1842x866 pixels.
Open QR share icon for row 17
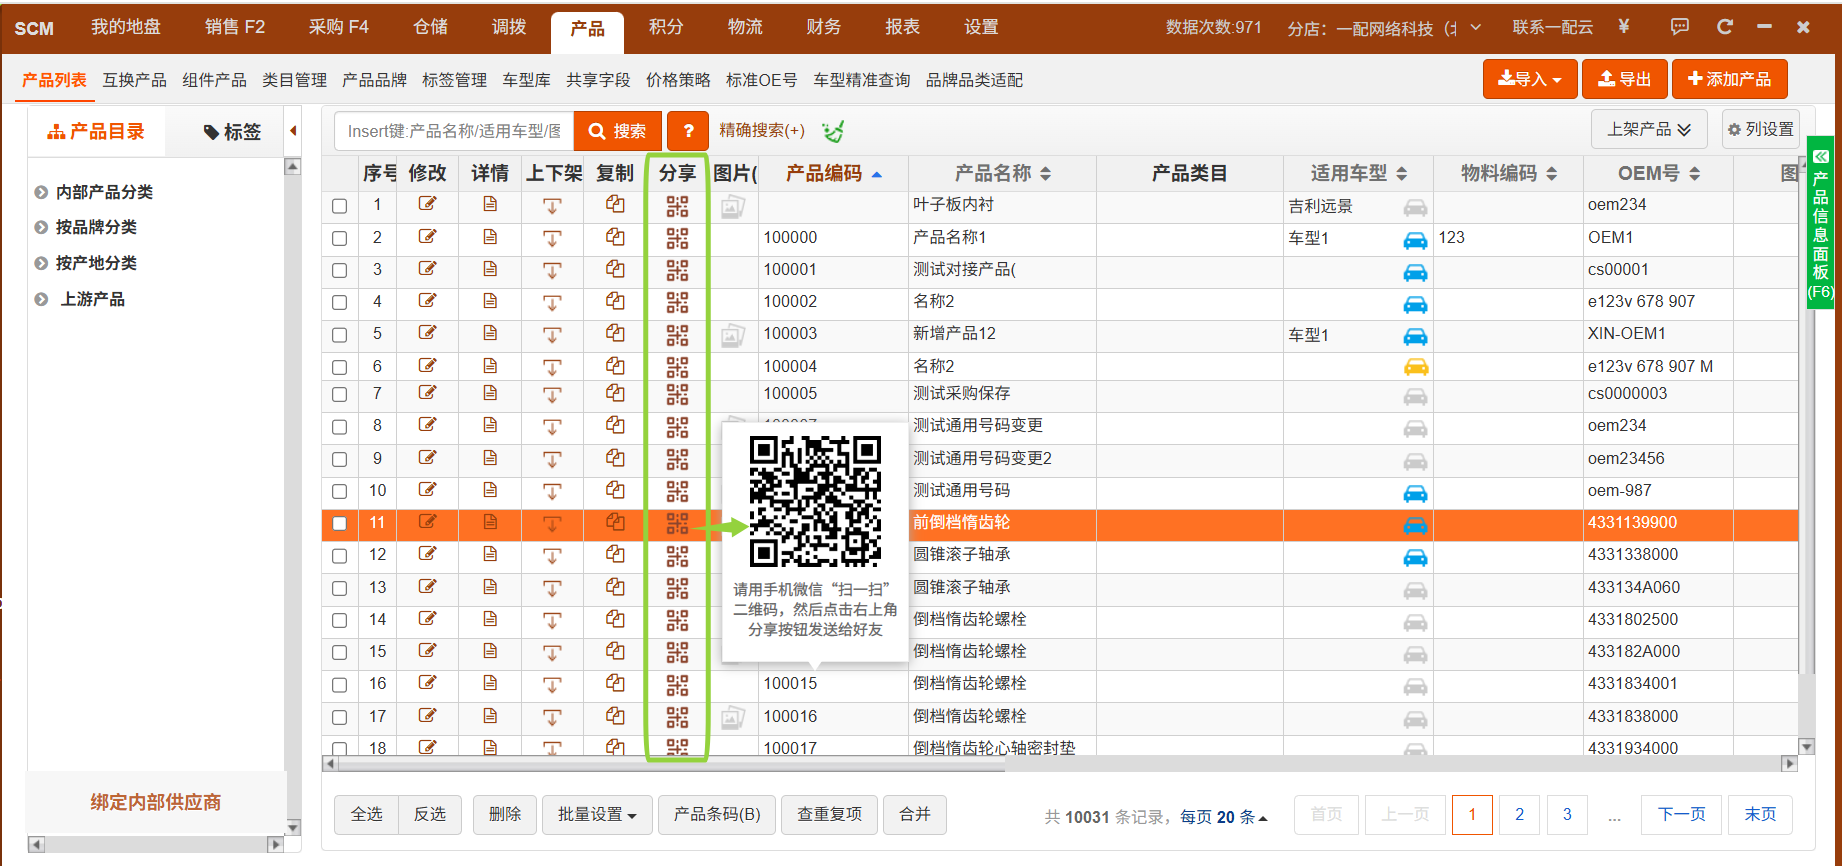pyautogui.click(x=677, y=717)
